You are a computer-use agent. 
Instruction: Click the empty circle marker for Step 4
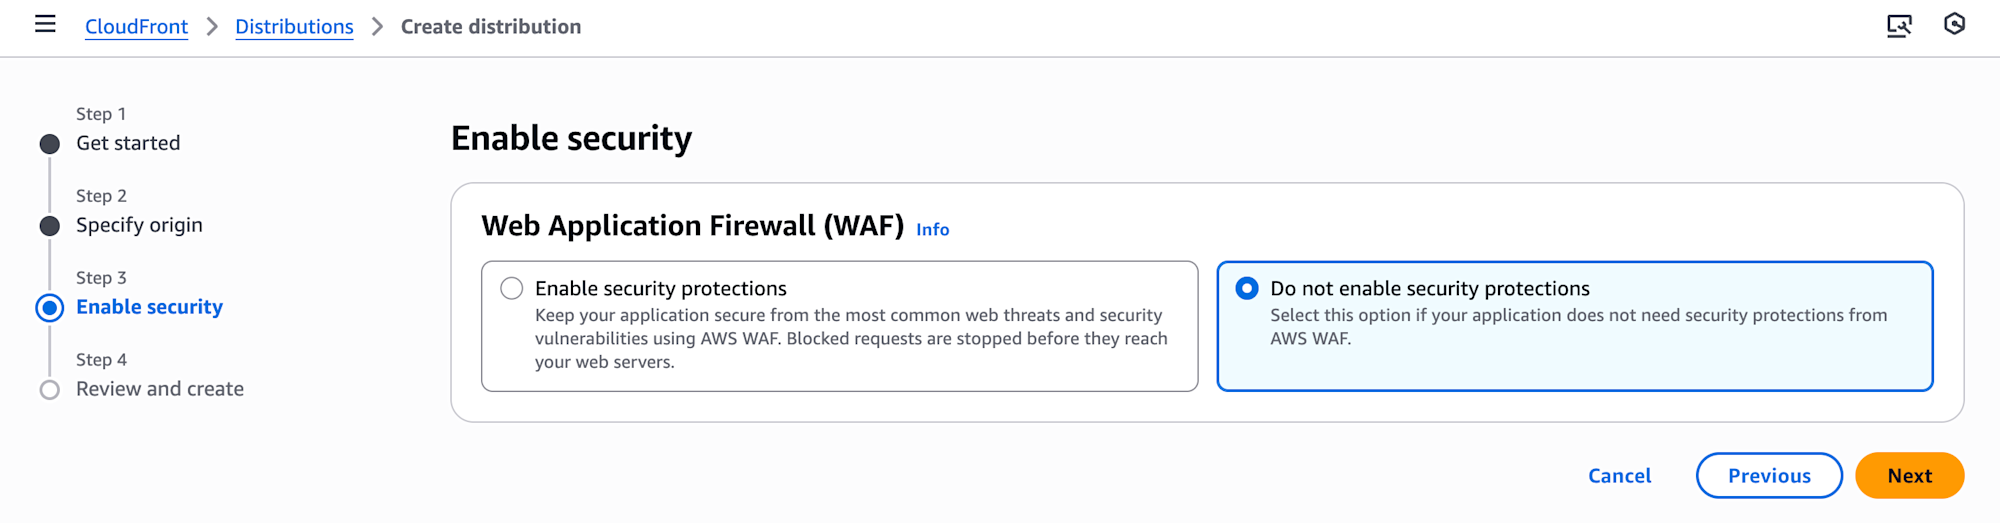coord(49,390)
